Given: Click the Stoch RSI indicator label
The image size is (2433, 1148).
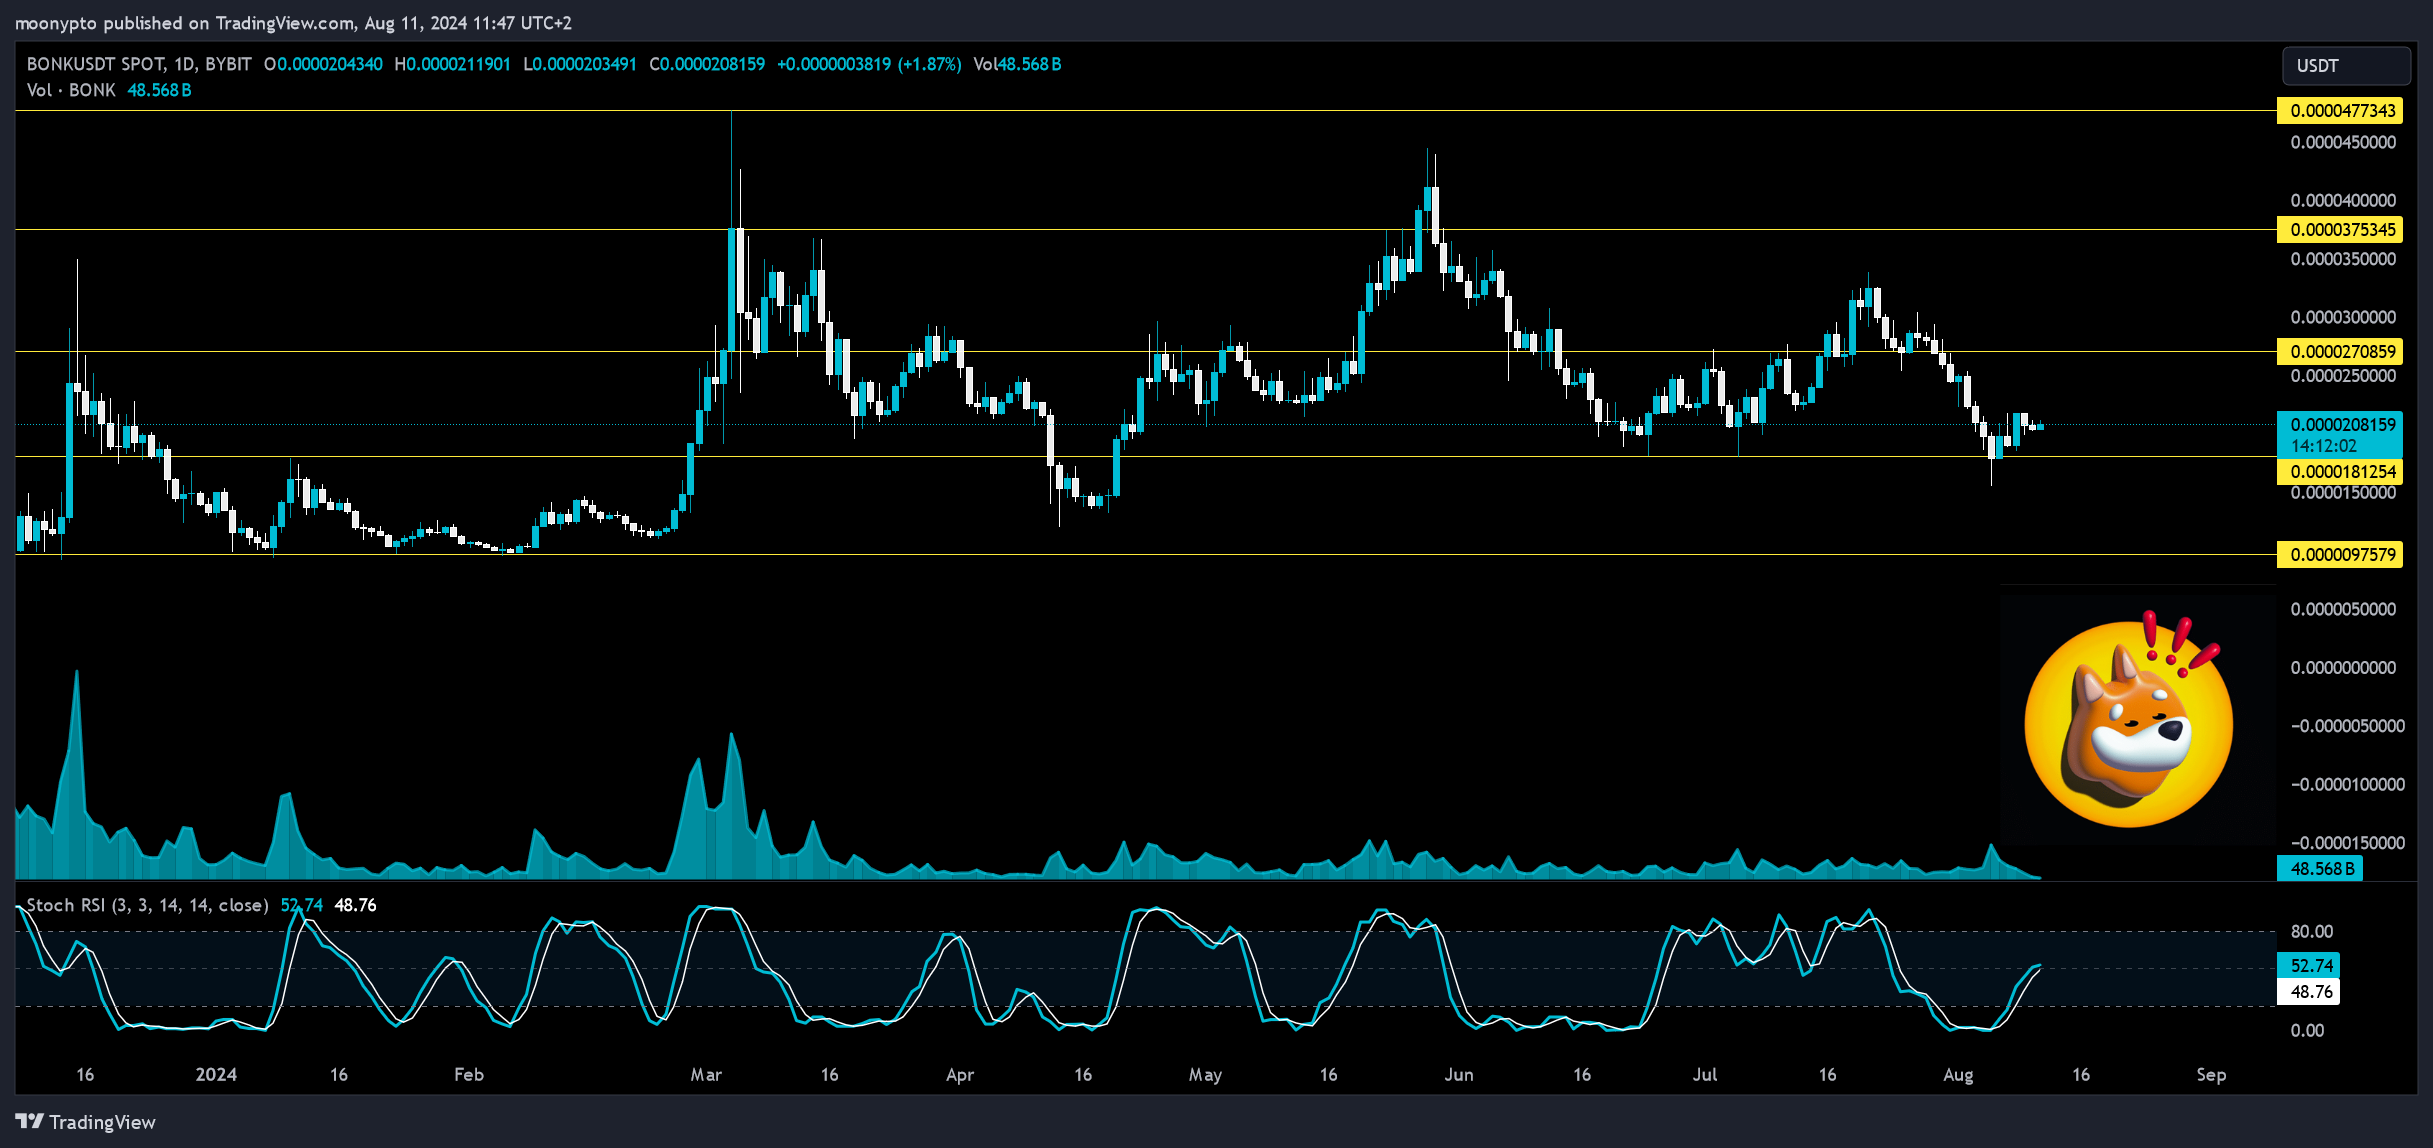Looking at the screenshot, I should (147, 905).
